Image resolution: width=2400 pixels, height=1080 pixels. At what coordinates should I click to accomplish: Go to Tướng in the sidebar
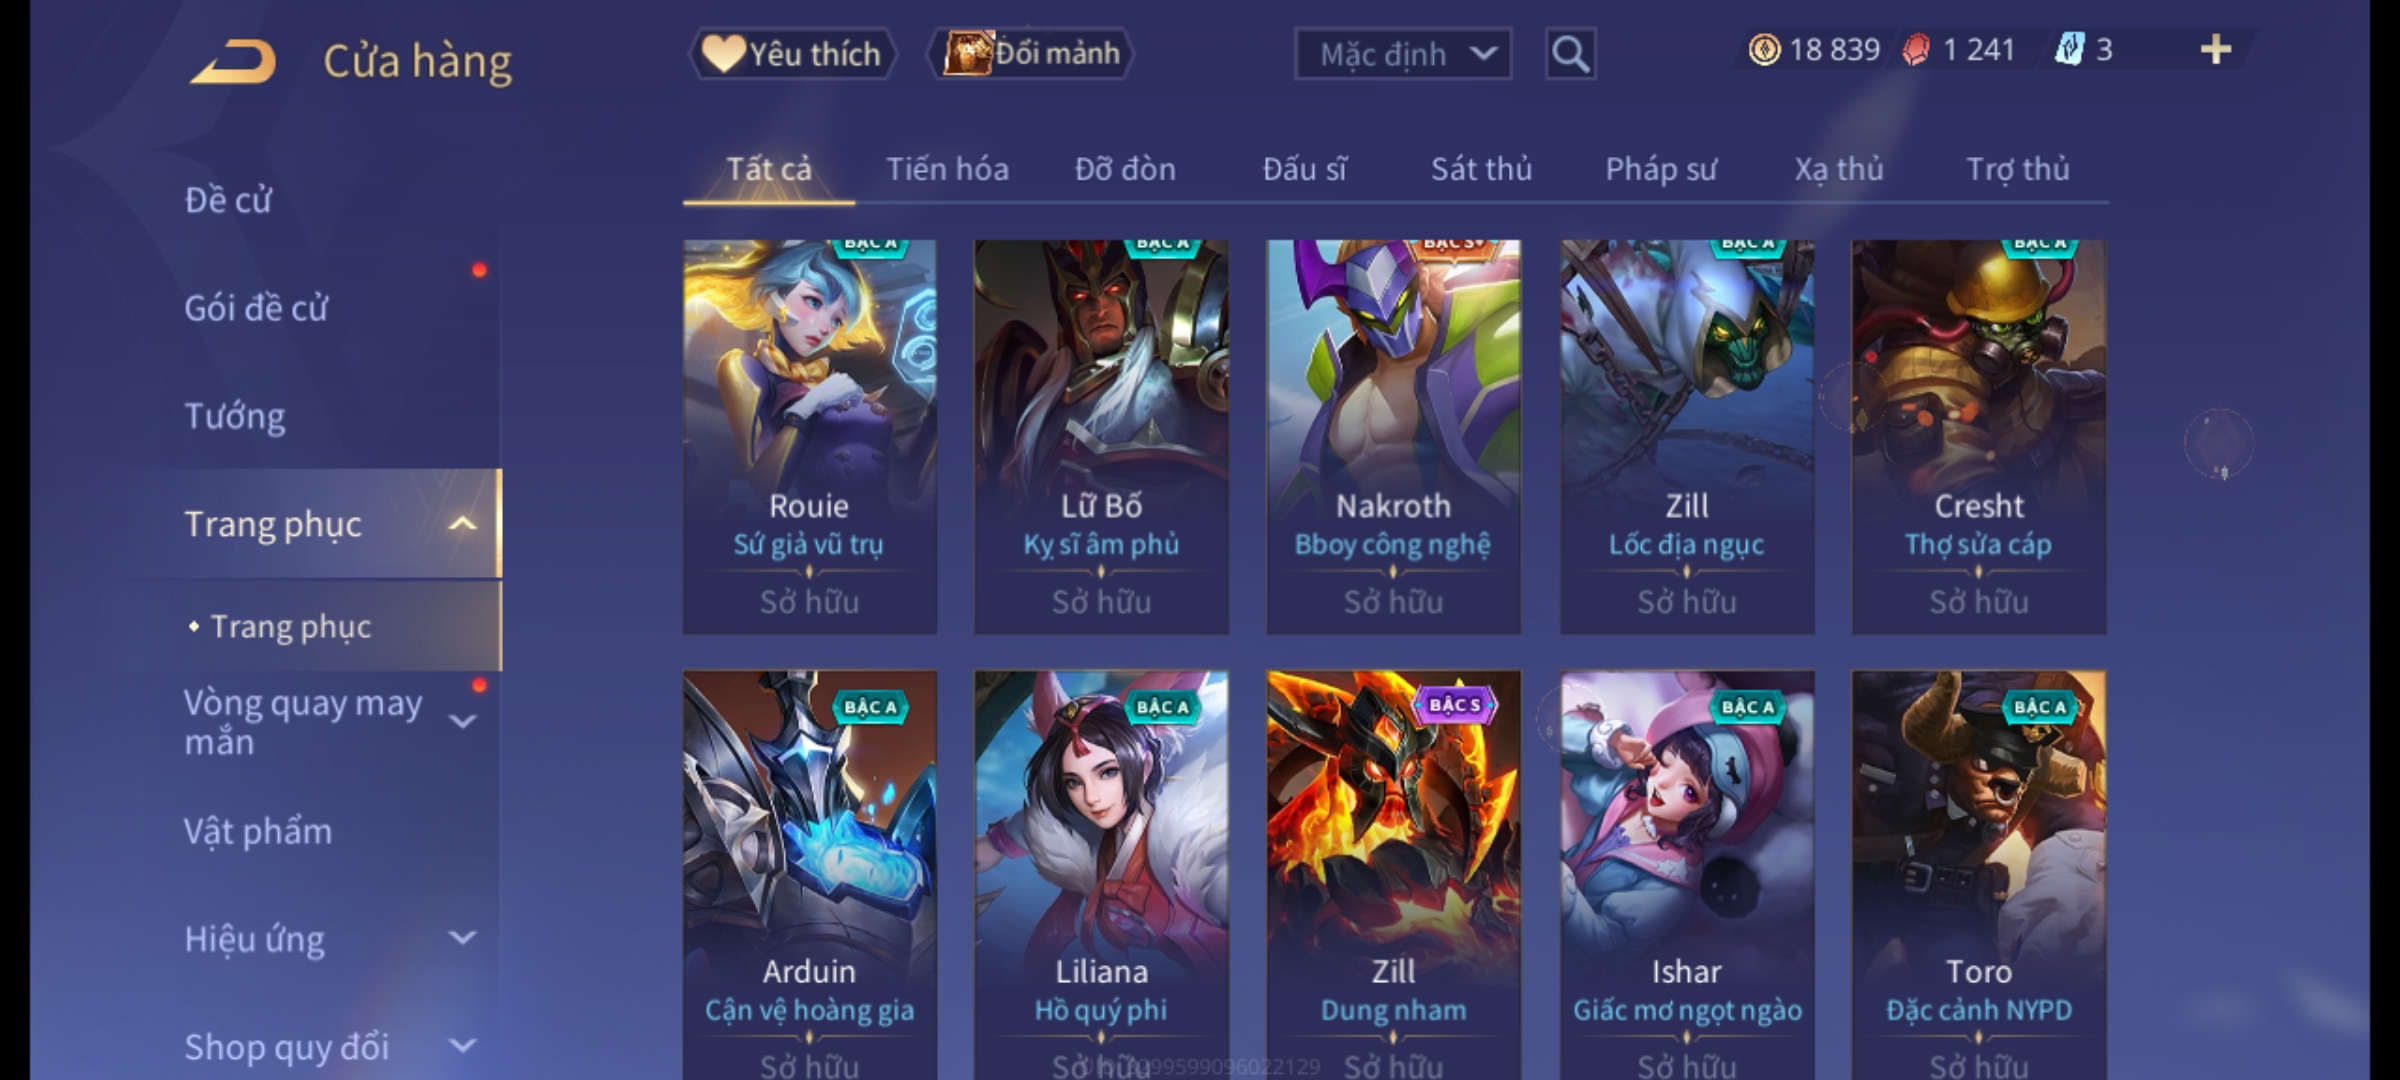click(x=235, y=416)
